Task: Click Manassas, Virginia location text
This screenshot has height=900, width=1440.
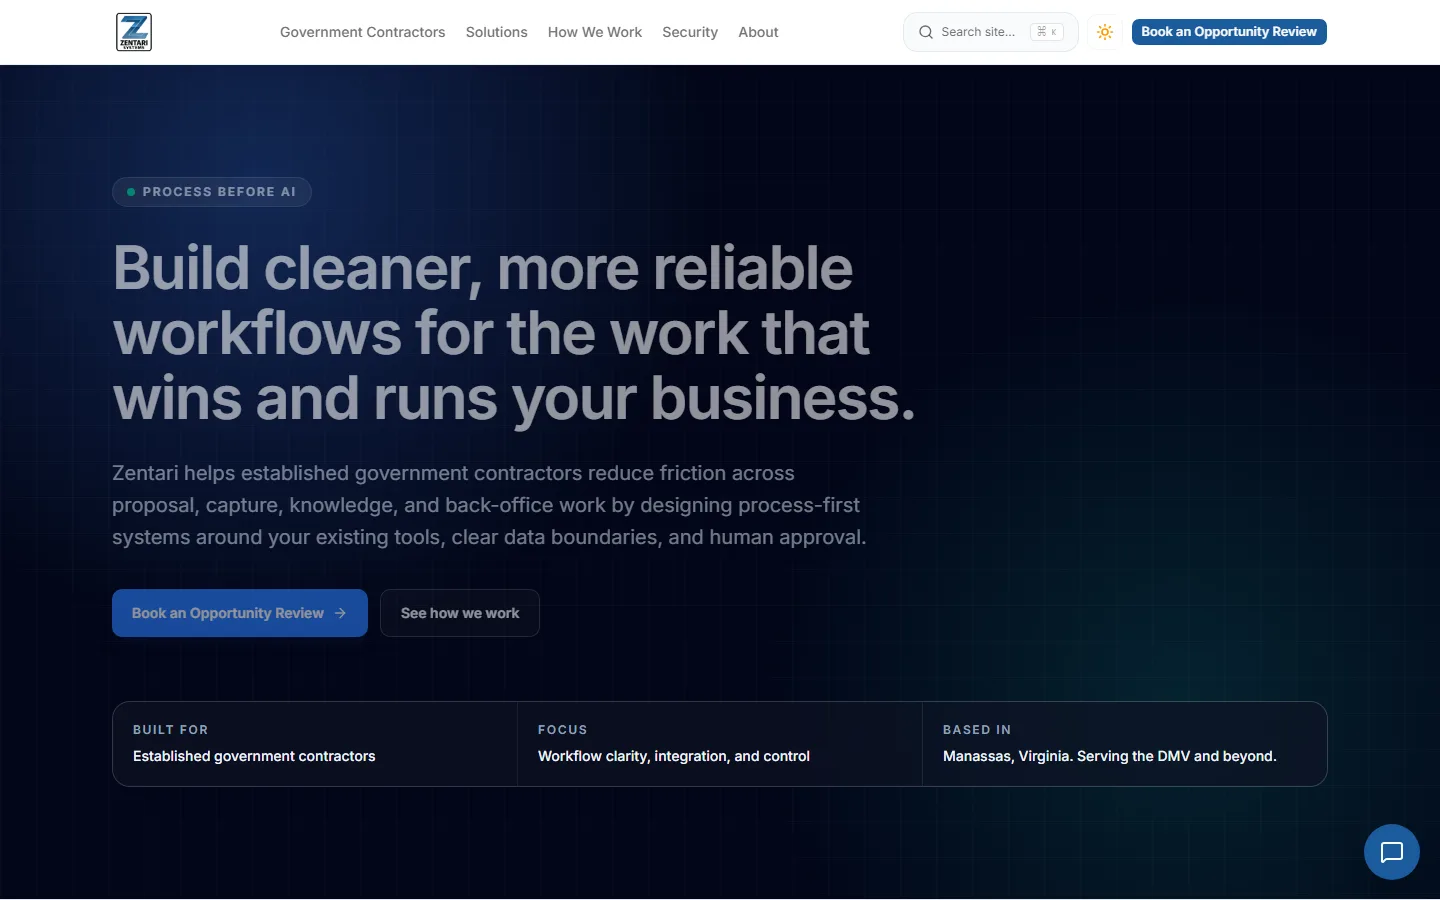Action: pyautogui.click(x=1109, y=756)
